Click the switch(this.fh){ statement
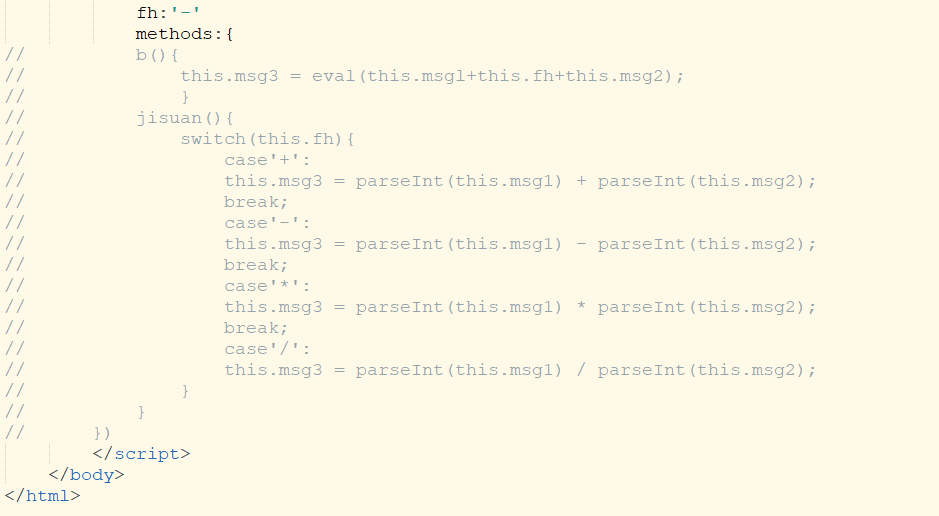Image resolution: width=939 pixels, height=516 pixels. pos(267,139)
